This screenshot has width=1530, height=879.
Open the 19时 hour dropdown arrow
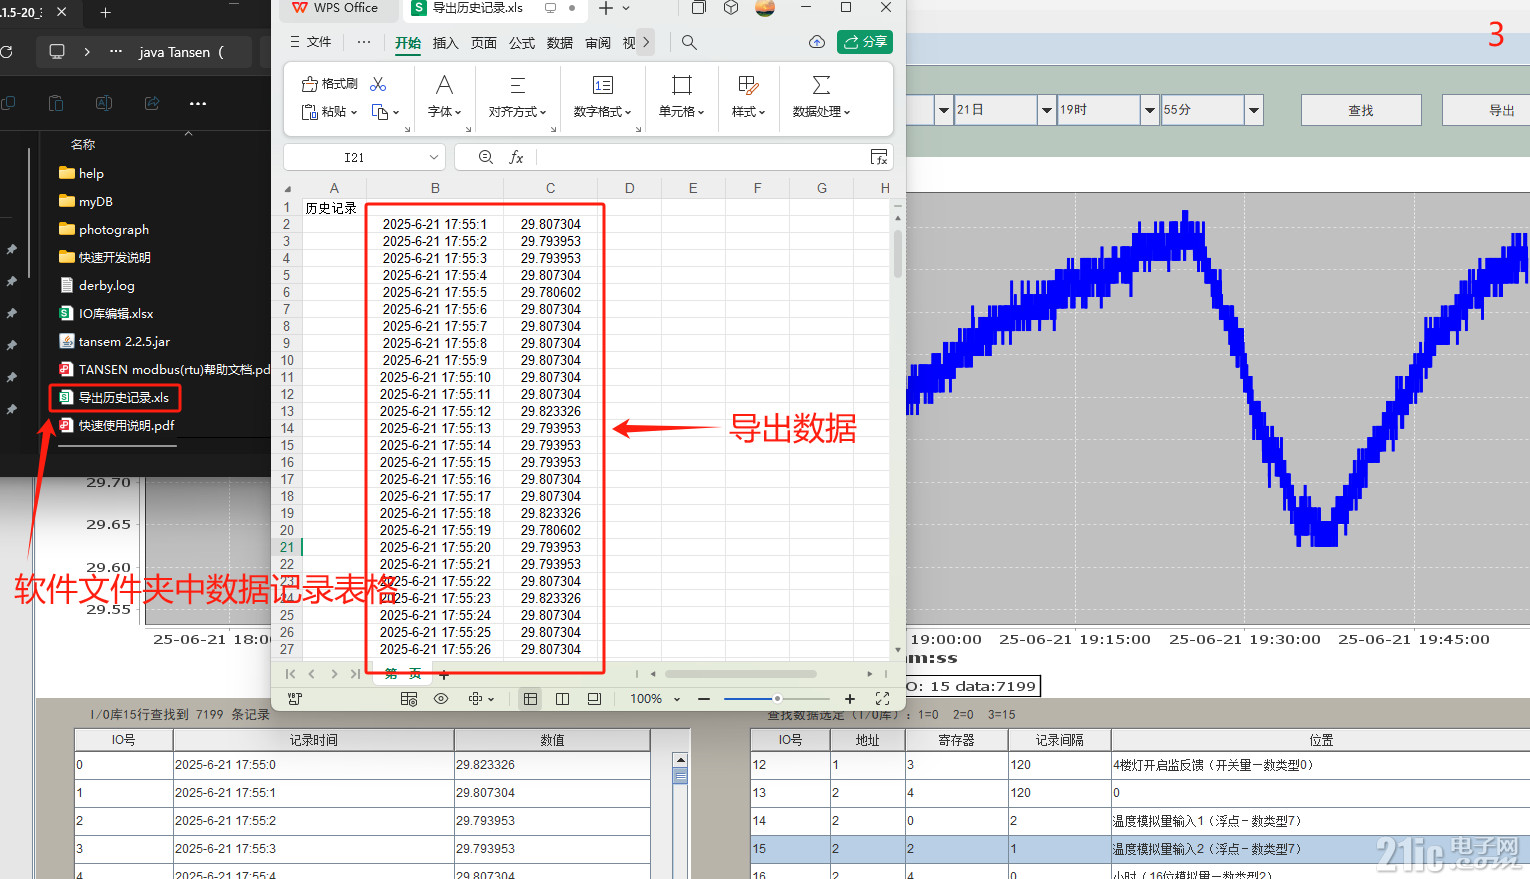[x=1150, y=110]
